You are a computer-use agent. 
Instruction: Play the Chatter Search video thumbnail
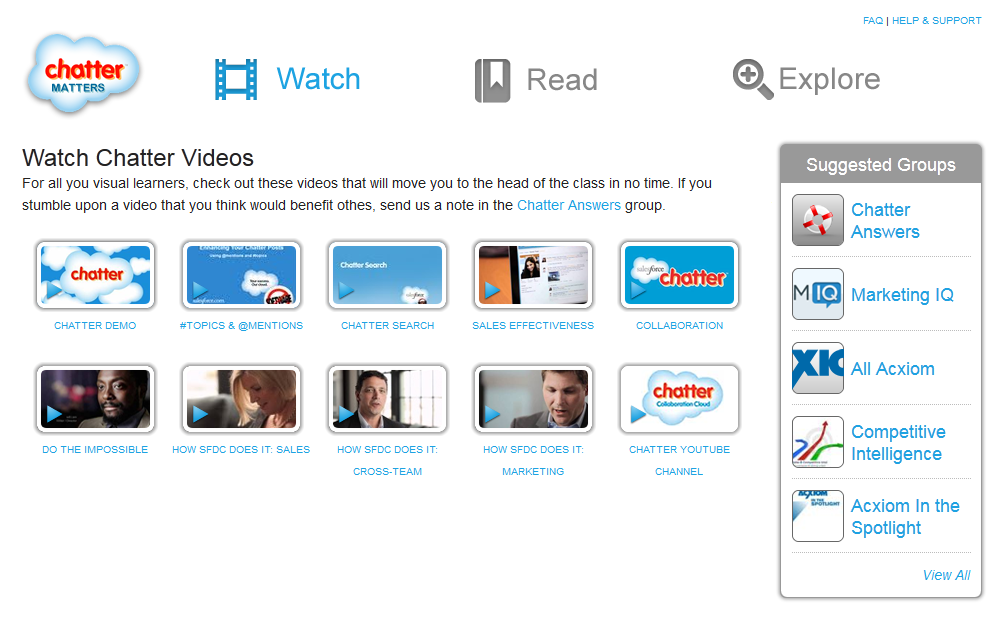(x=387, y=275)
